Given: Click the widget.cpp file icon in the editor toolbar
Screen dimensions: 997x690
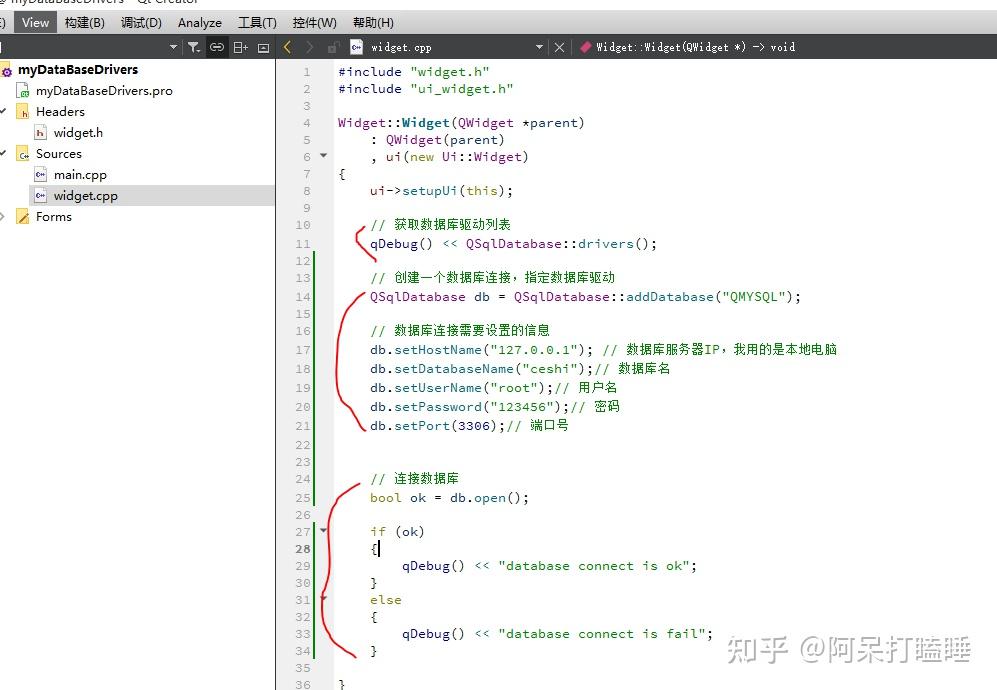Looking at the screenshot, I should point(358,46).
